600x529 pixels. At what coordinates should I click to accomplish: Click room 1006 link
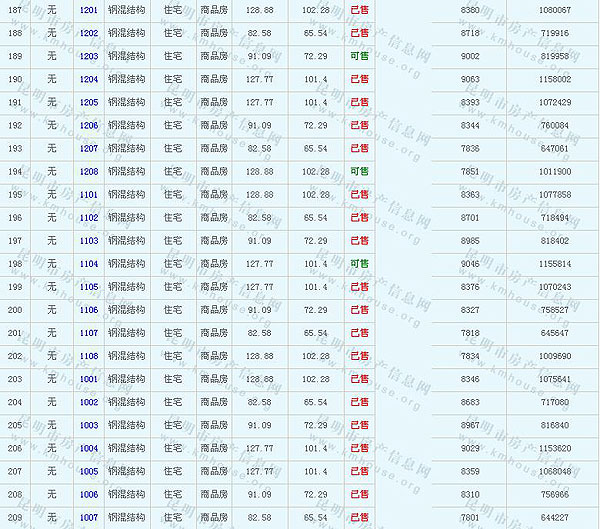tap(89, 494)
